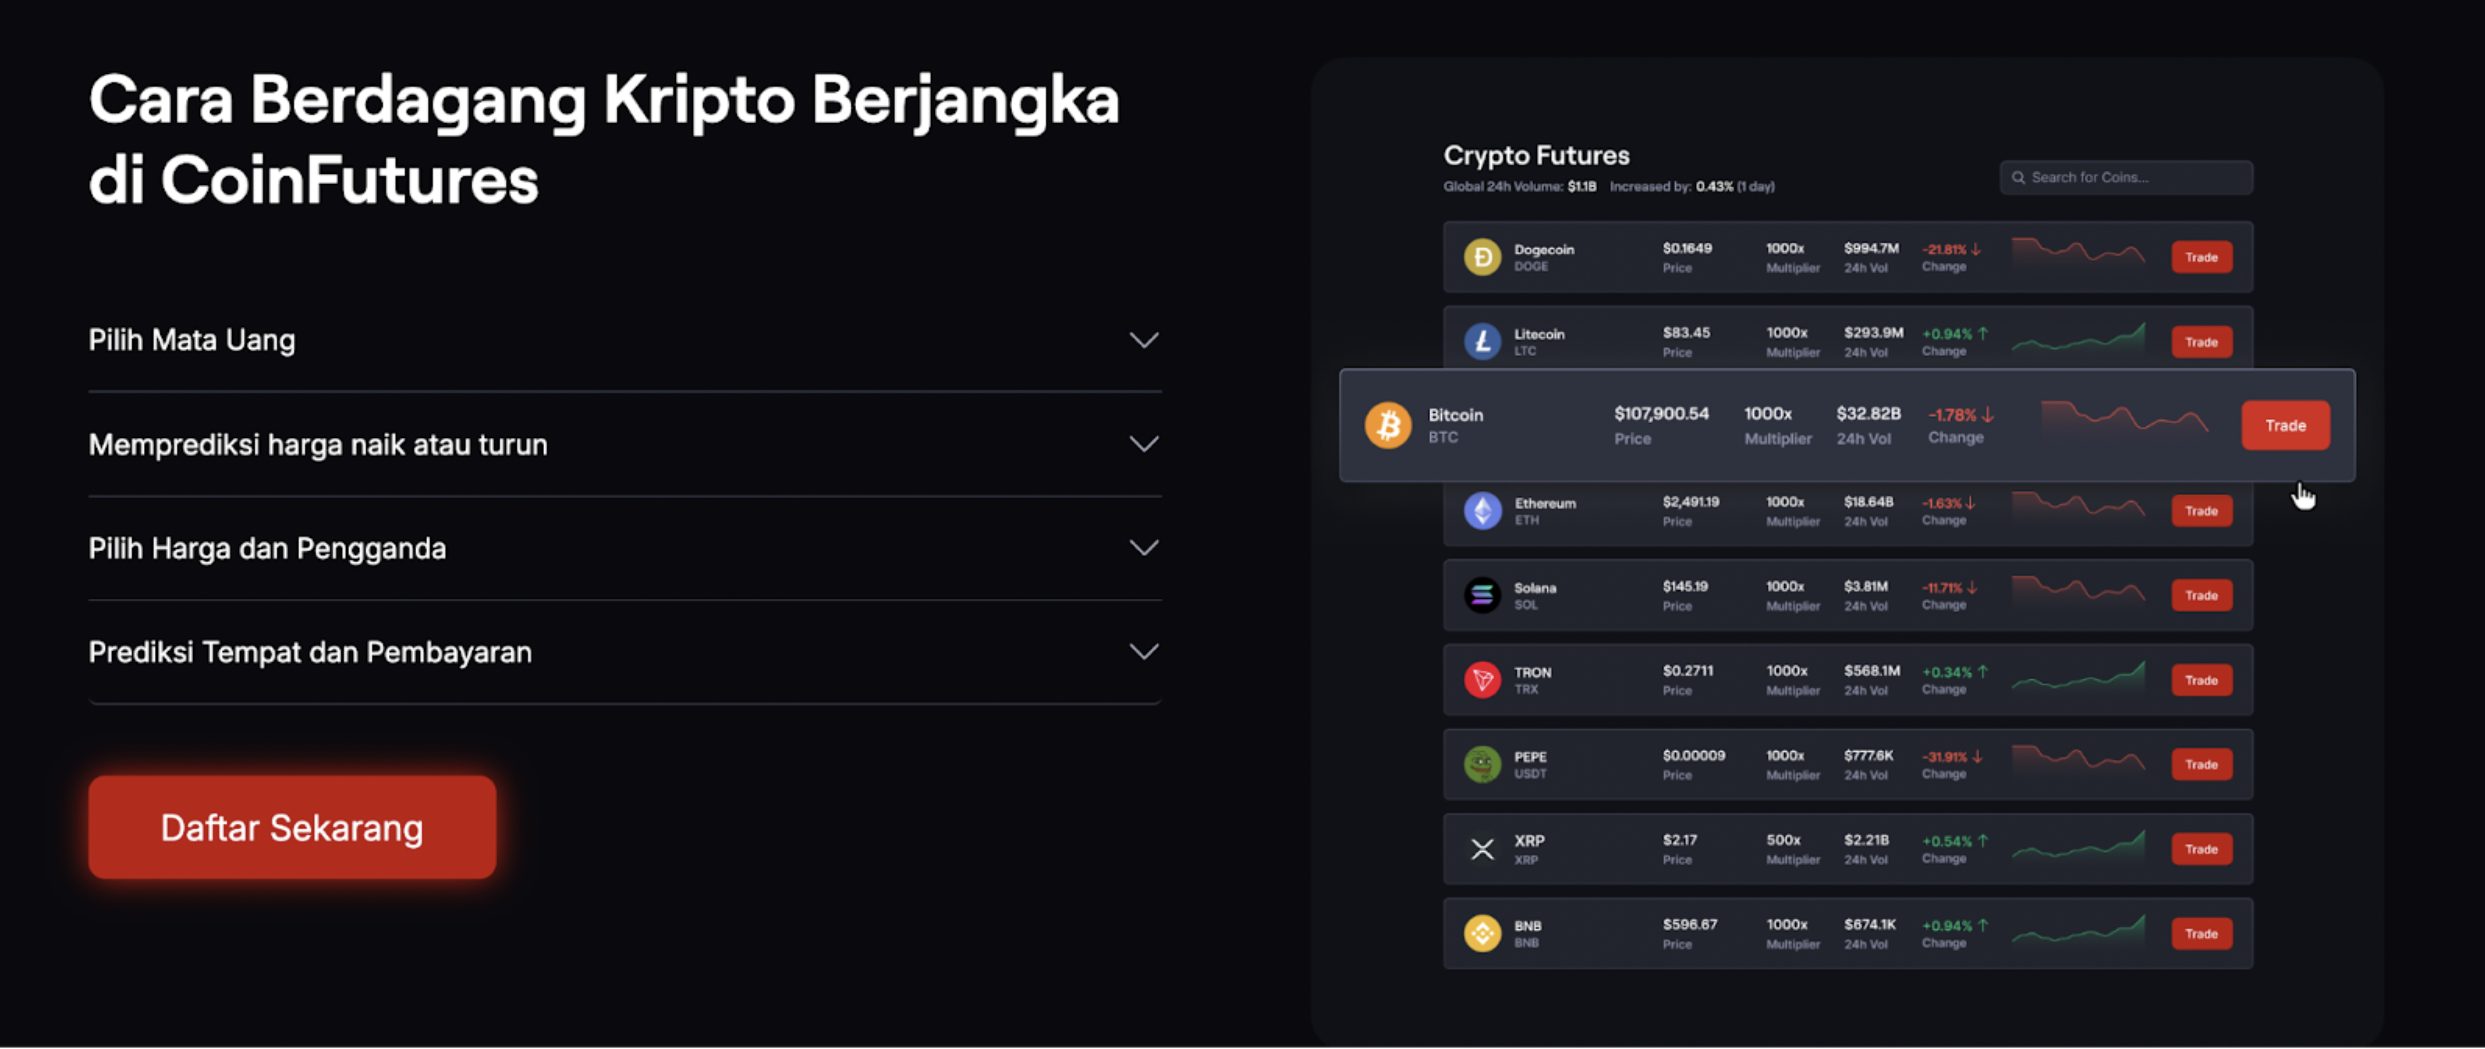Expand Prediksi Tempat dan Pembayaran section
Viewport: 2485px width, 1049px height.
pyautogui.click(x=1143, y=652)
